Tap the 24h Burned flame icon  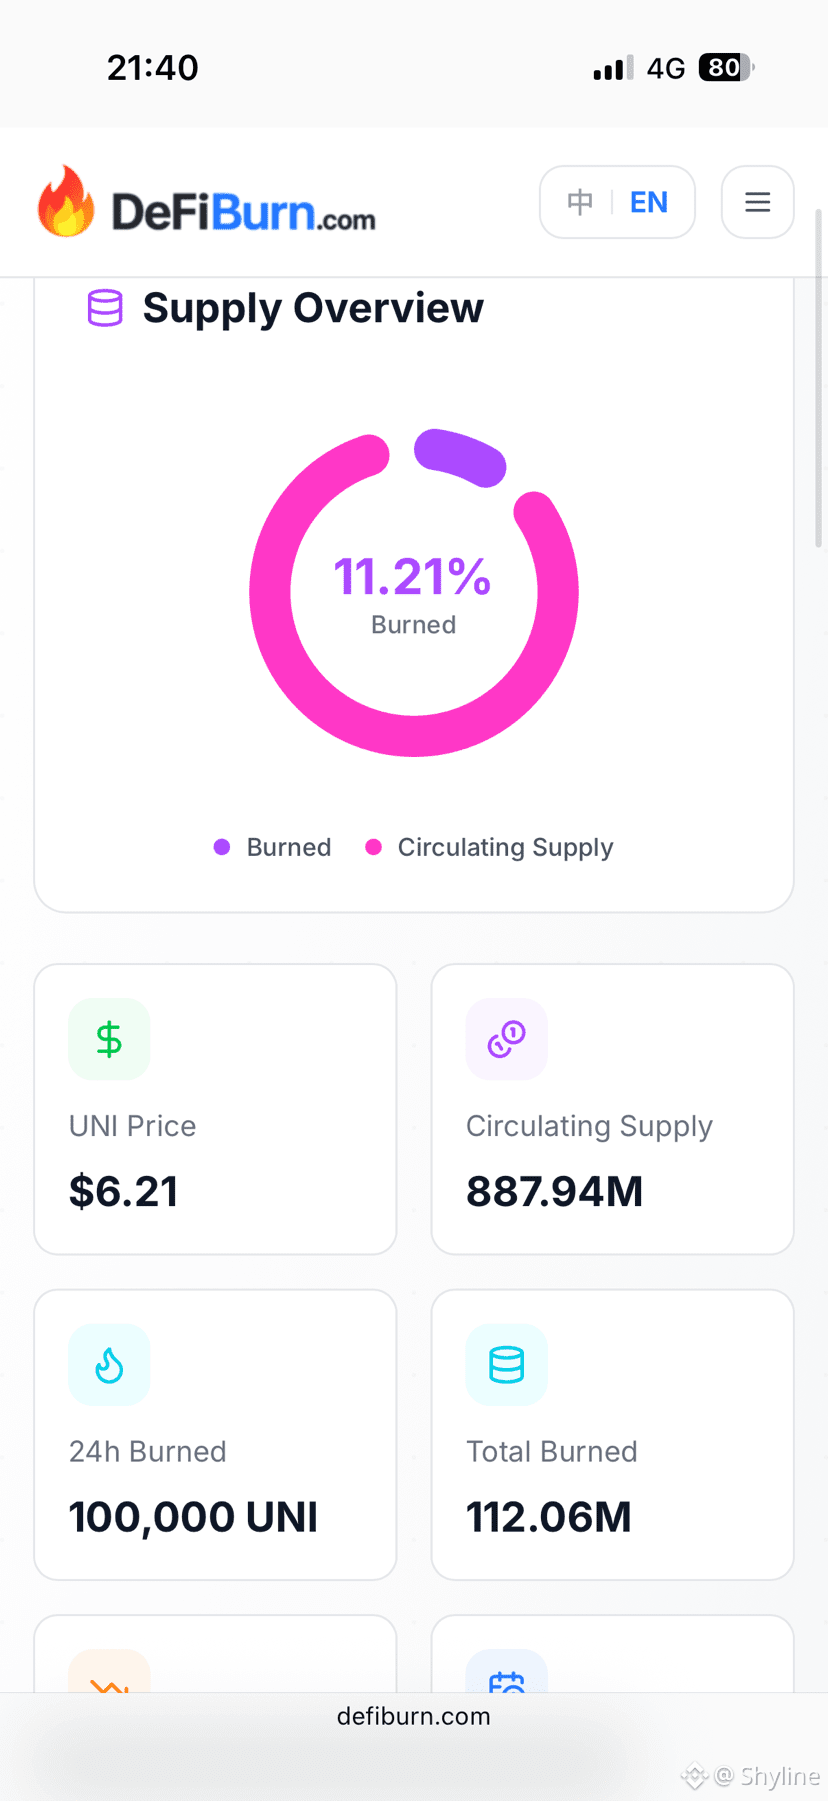(109, 1365)
